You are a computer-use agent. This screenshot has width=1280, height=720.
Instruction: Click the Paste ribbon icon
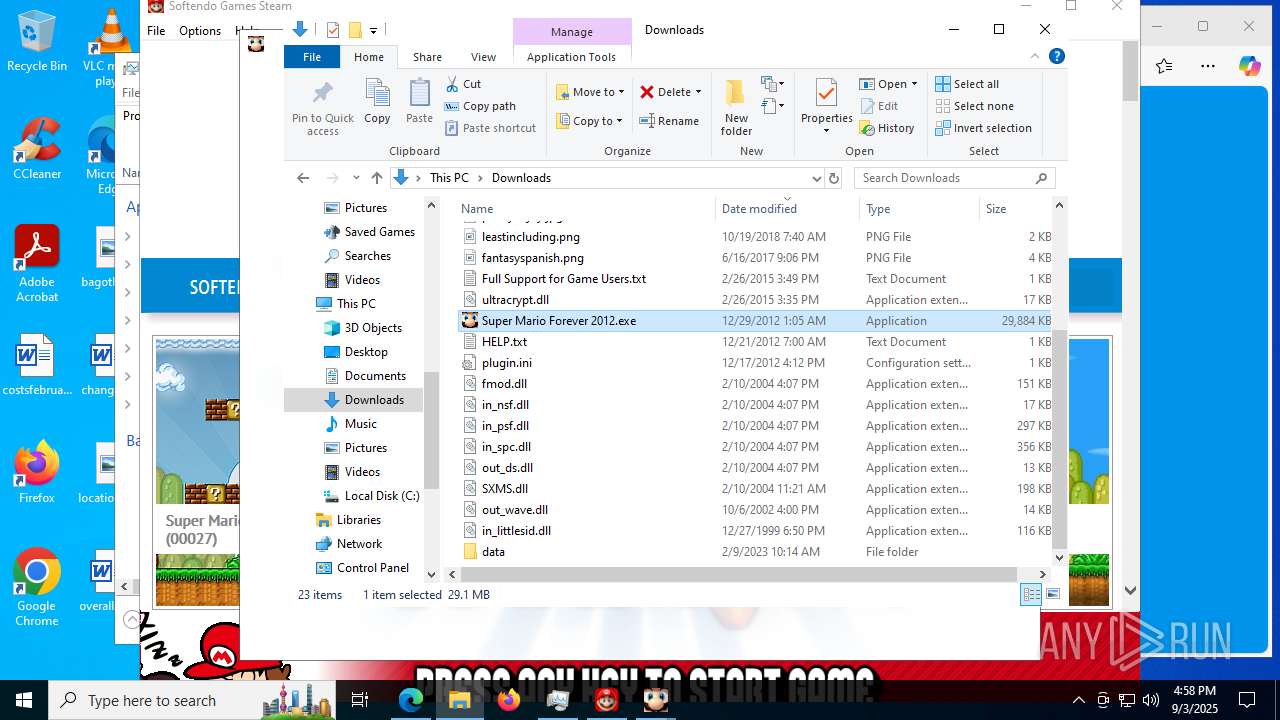[x=419, y=94]
